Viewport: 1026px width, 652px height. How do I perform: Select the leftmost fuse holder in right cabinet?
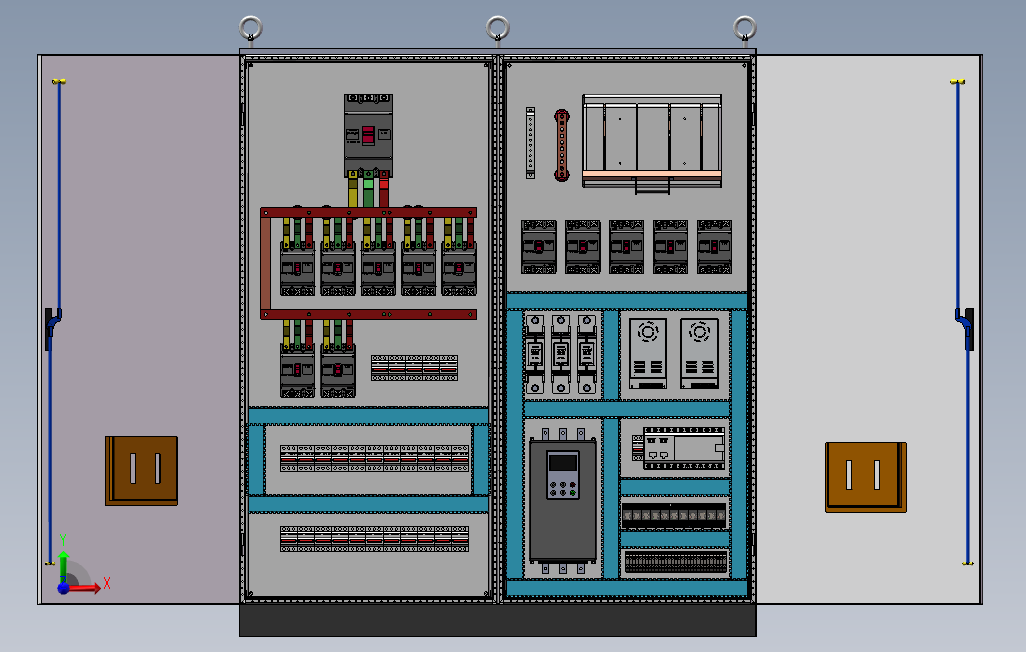tap(535, 354)
